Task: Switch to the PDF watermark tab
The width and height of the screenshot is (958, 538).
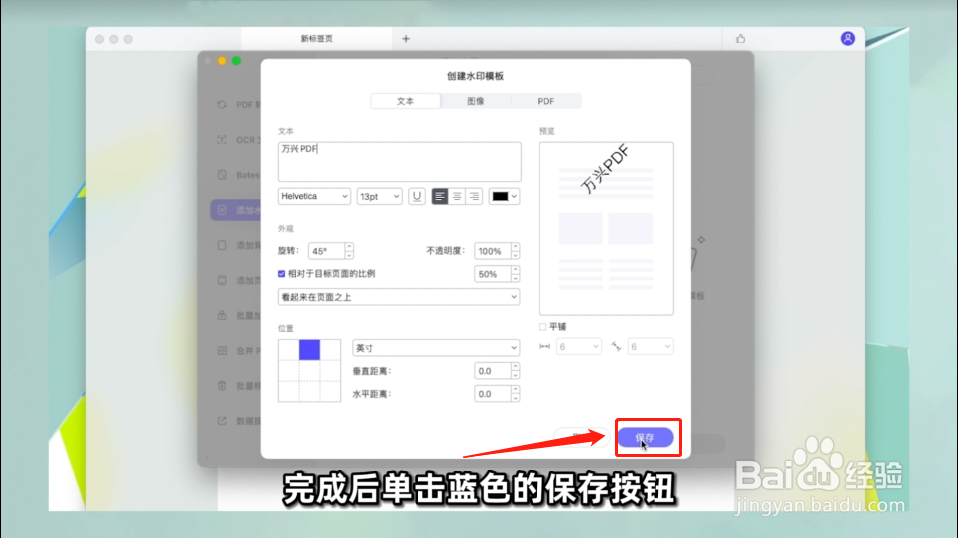Action: [x=546, y=101]
